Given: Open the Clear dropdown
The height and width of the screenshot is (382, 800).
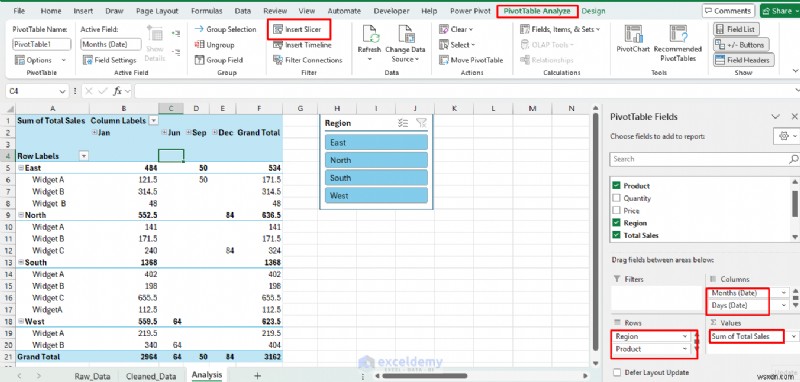Looking at the screenshot, I should point(456,30).
